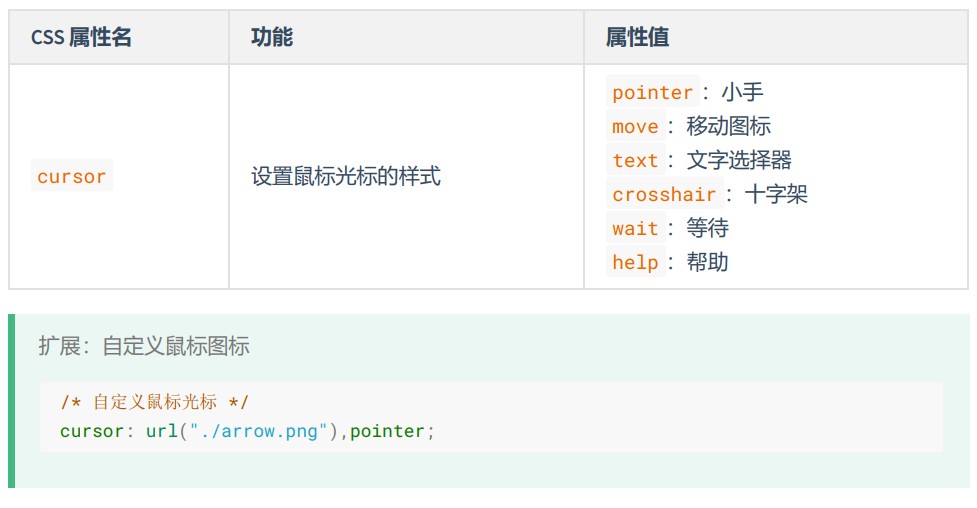Click the code comment "/* 自定义鼠标光标 */"
977x508 pixels.
(x=155, y=403)
